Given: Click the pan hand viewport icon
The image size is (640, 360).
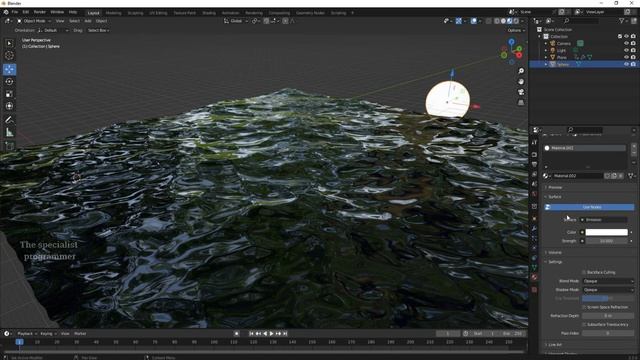Looking at the screenshot, I should tap(521, 82).
